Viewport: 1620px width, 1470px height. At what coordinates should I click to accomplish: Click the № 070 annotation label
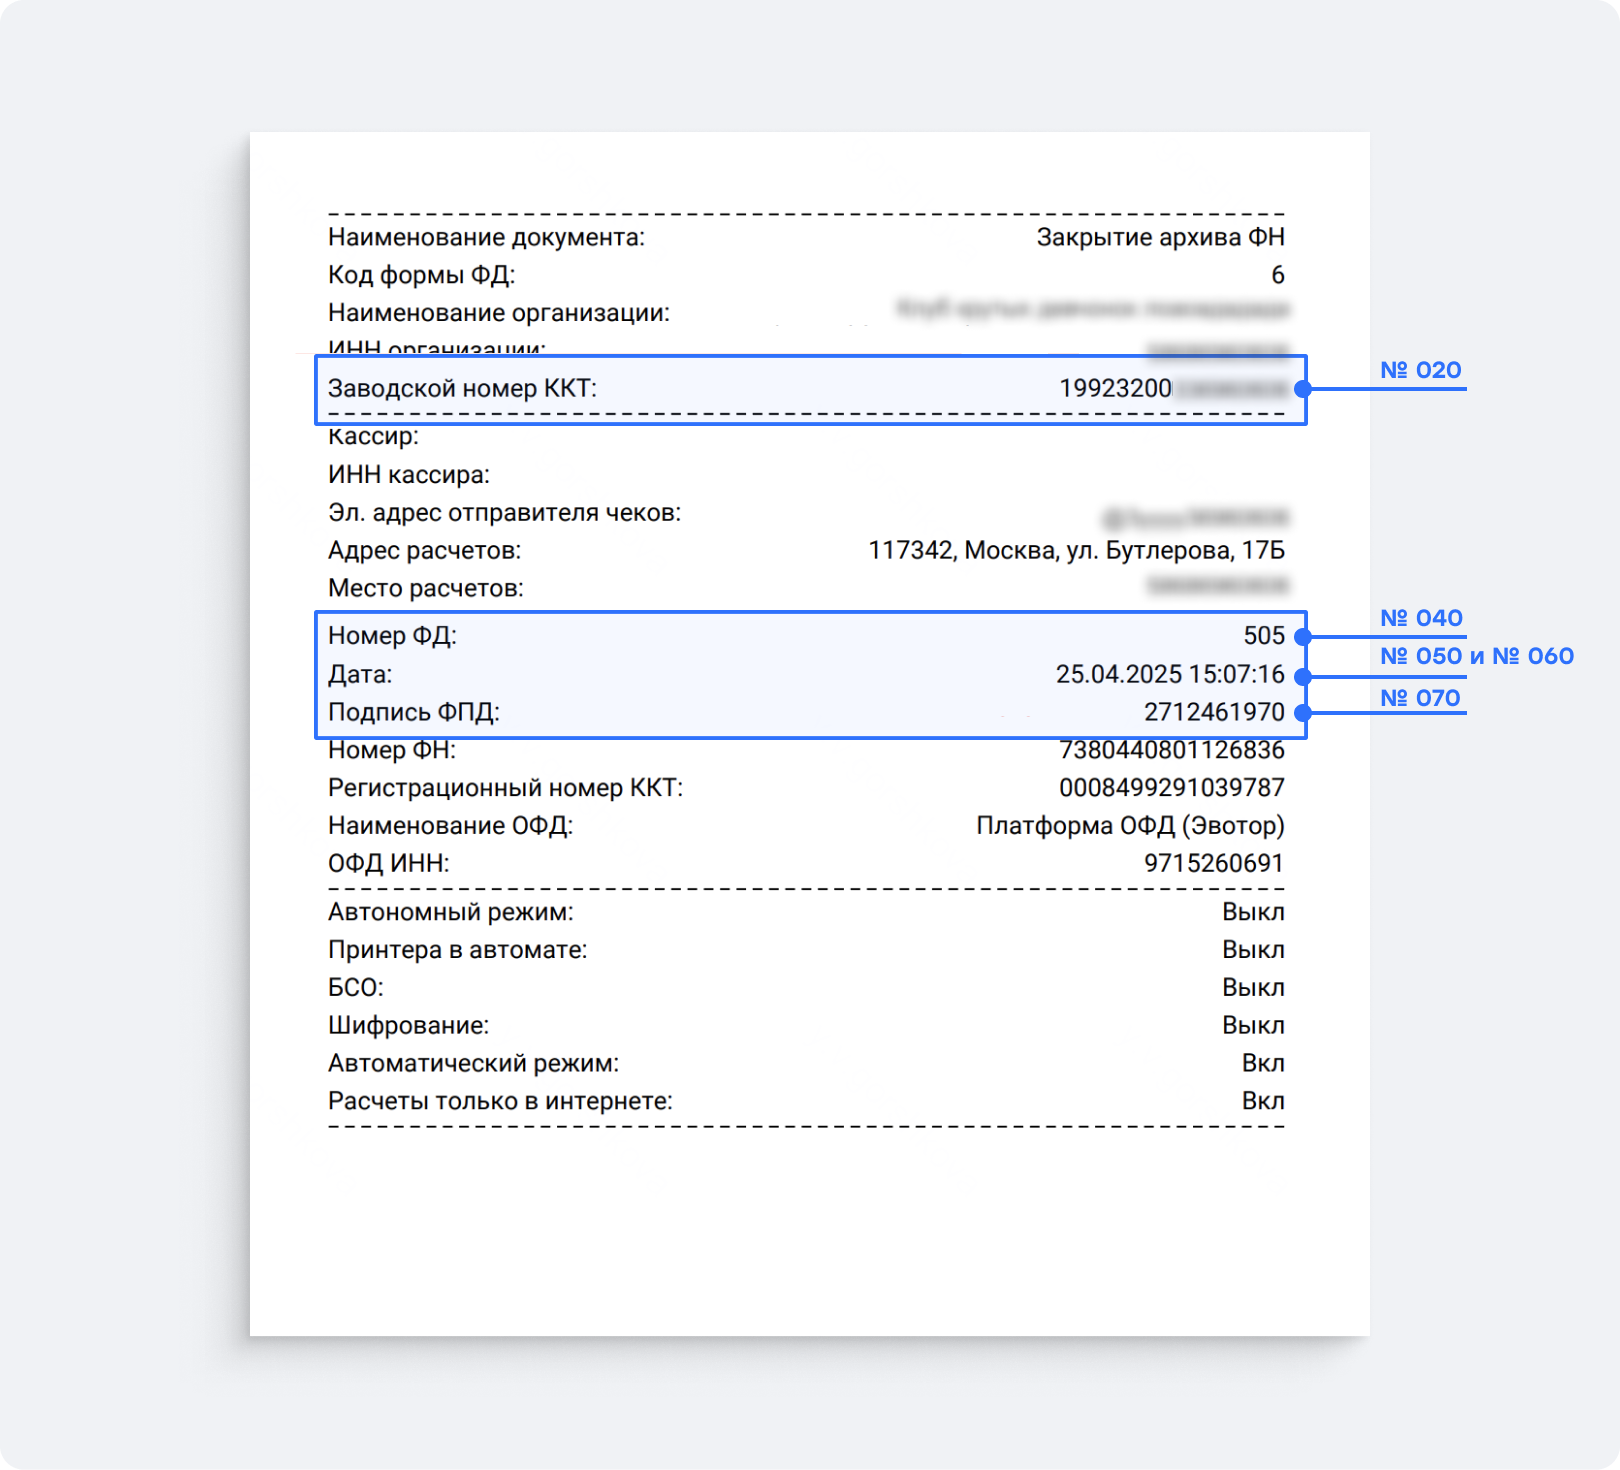click(1420, 698)
